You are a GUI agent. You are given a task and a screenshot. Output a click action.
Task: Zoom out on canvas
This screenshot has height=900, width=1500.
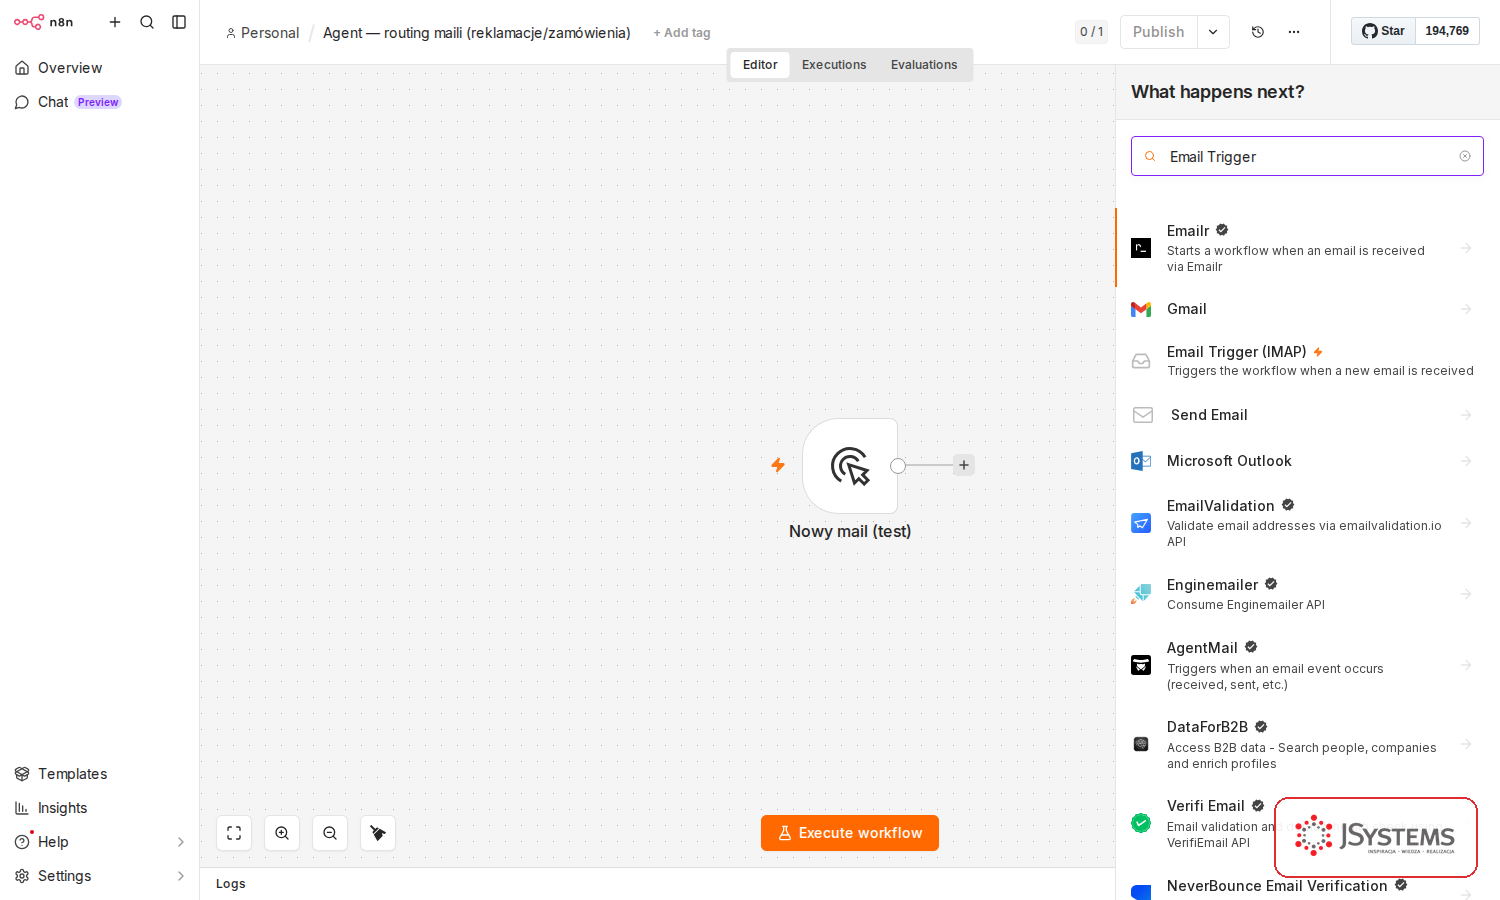point(330,833)
